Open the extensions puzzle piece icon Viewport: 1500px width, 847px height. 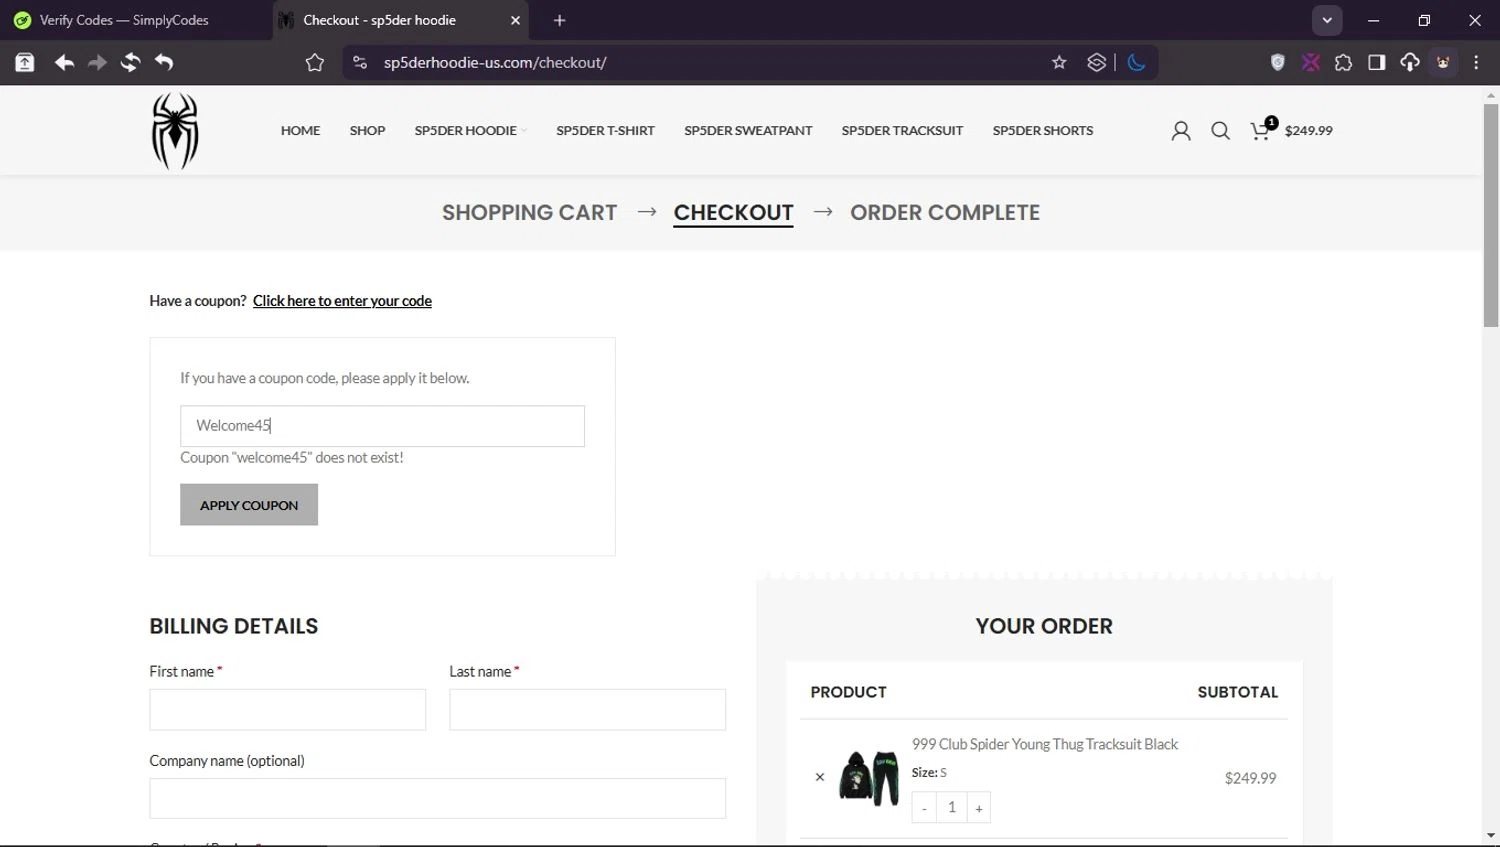[x=1343, y=62]
